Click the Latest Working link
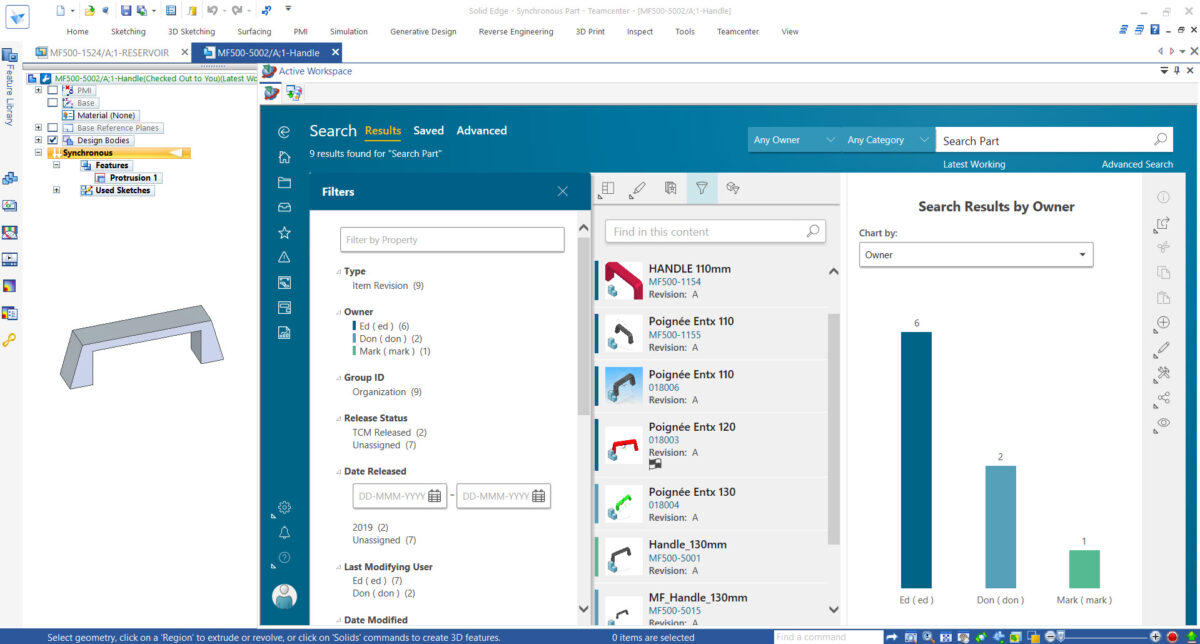 click(x=974, y=164)
